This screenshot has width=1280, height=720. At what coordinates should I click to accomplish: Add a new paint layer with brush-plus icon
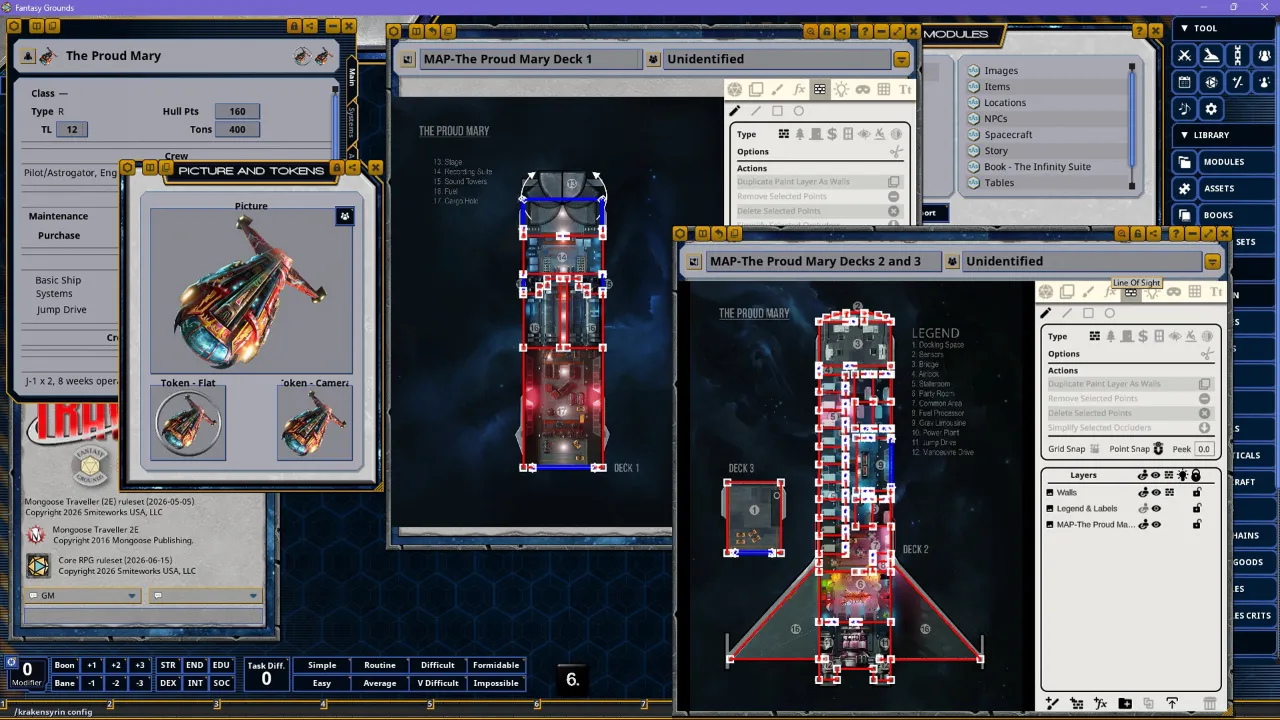1052,703
